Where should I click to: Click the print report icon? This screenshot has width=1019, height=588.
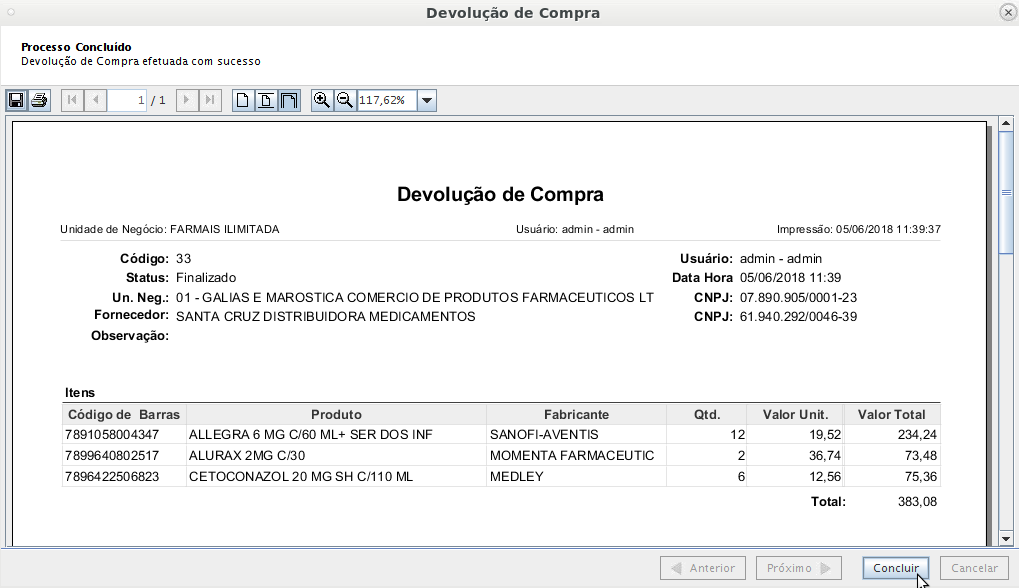(40, 100)
